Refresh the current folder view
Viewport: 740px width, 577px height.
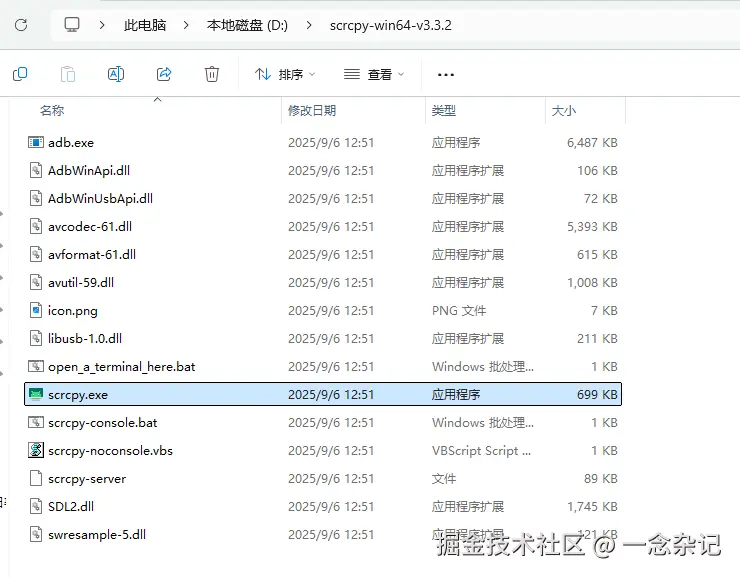[21, 25]
